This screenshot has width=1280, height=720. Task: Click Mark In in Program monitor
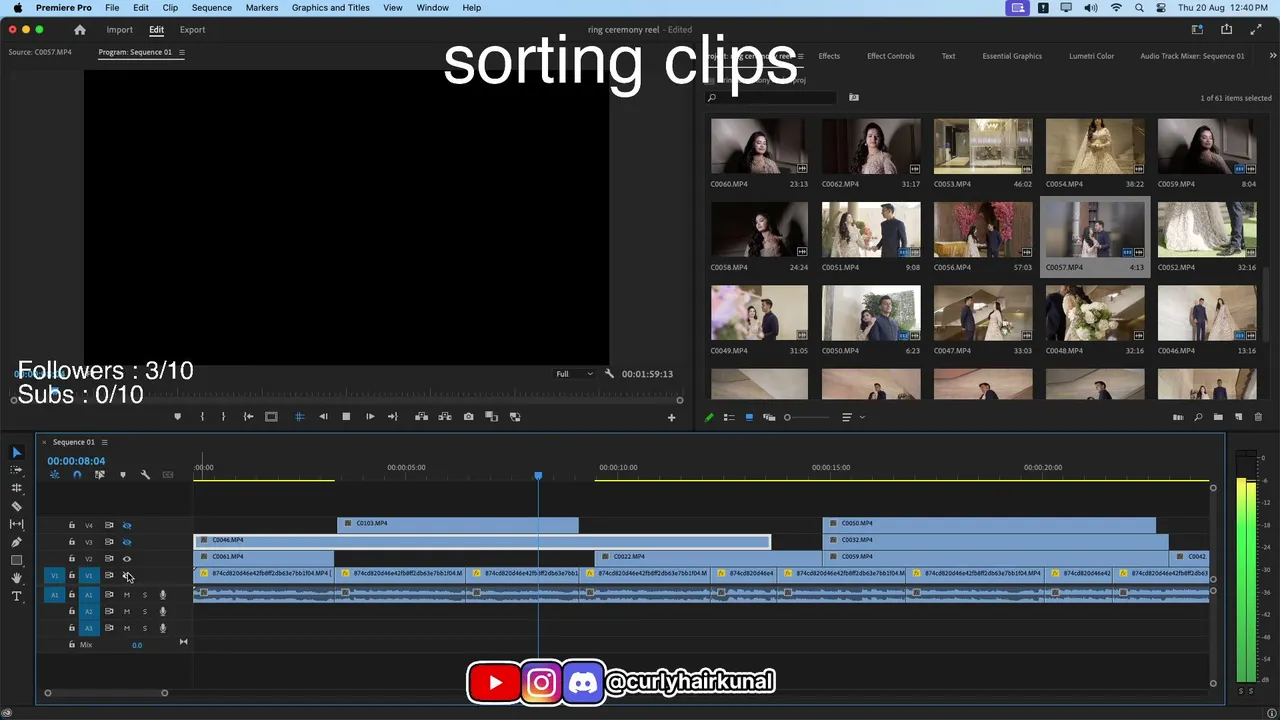[202, 417]
